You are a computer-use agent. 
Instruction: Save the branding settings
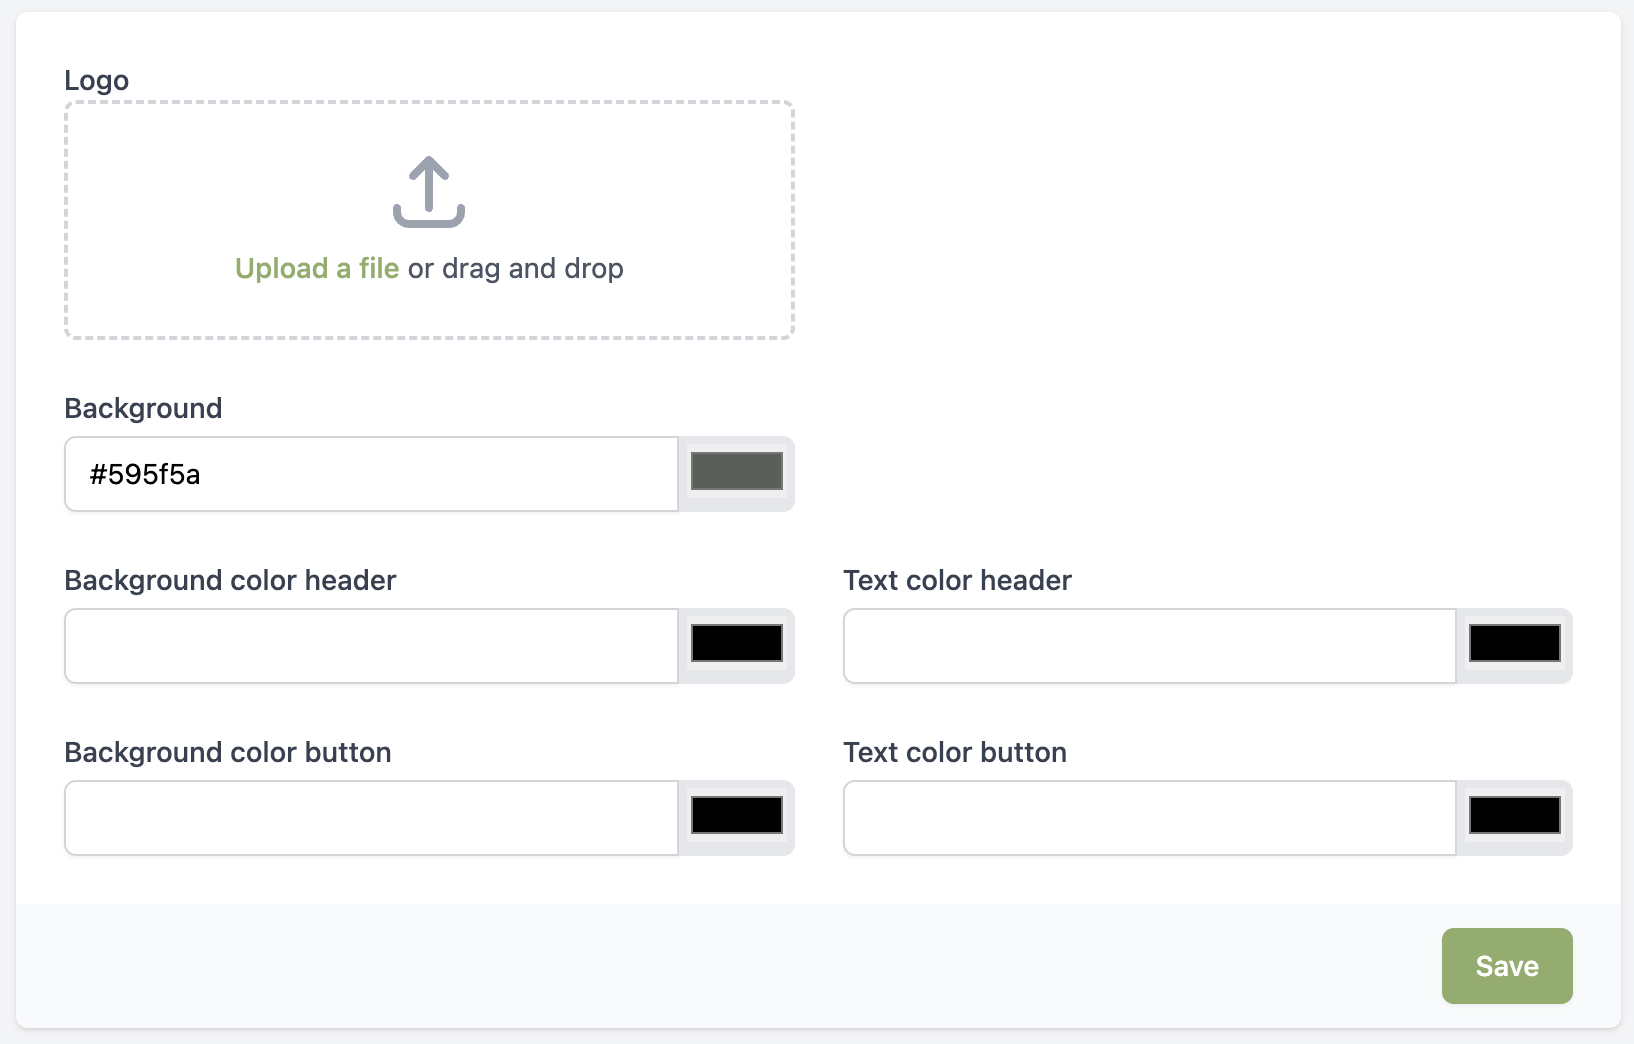point(1507,966)
